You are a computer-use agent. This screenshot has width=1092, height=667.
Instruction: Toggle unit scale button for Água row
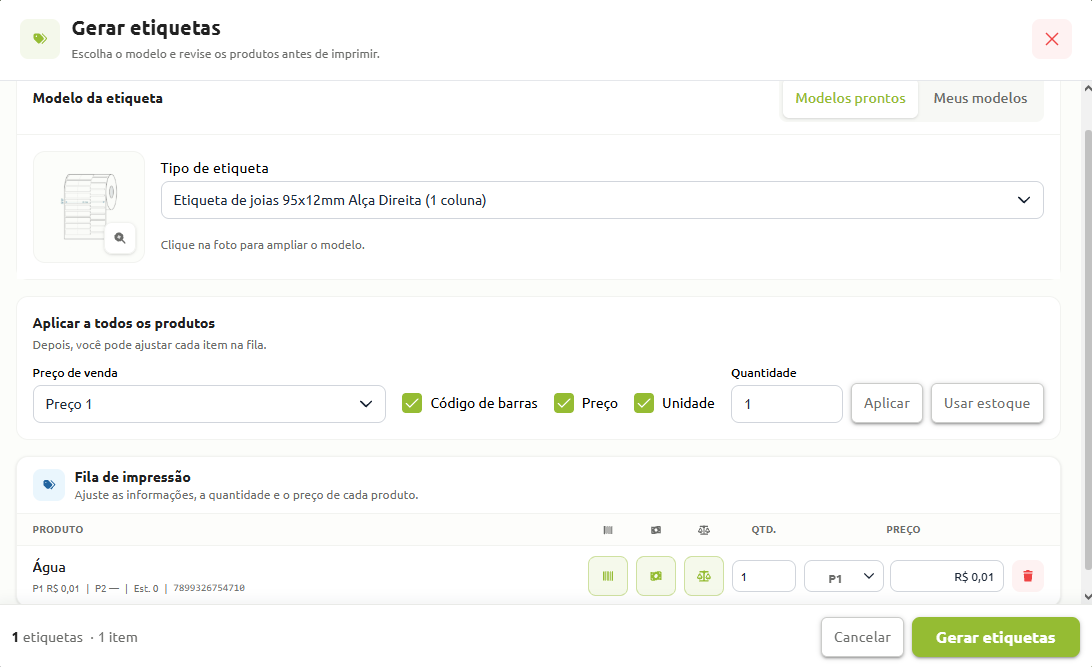[704, 576]
